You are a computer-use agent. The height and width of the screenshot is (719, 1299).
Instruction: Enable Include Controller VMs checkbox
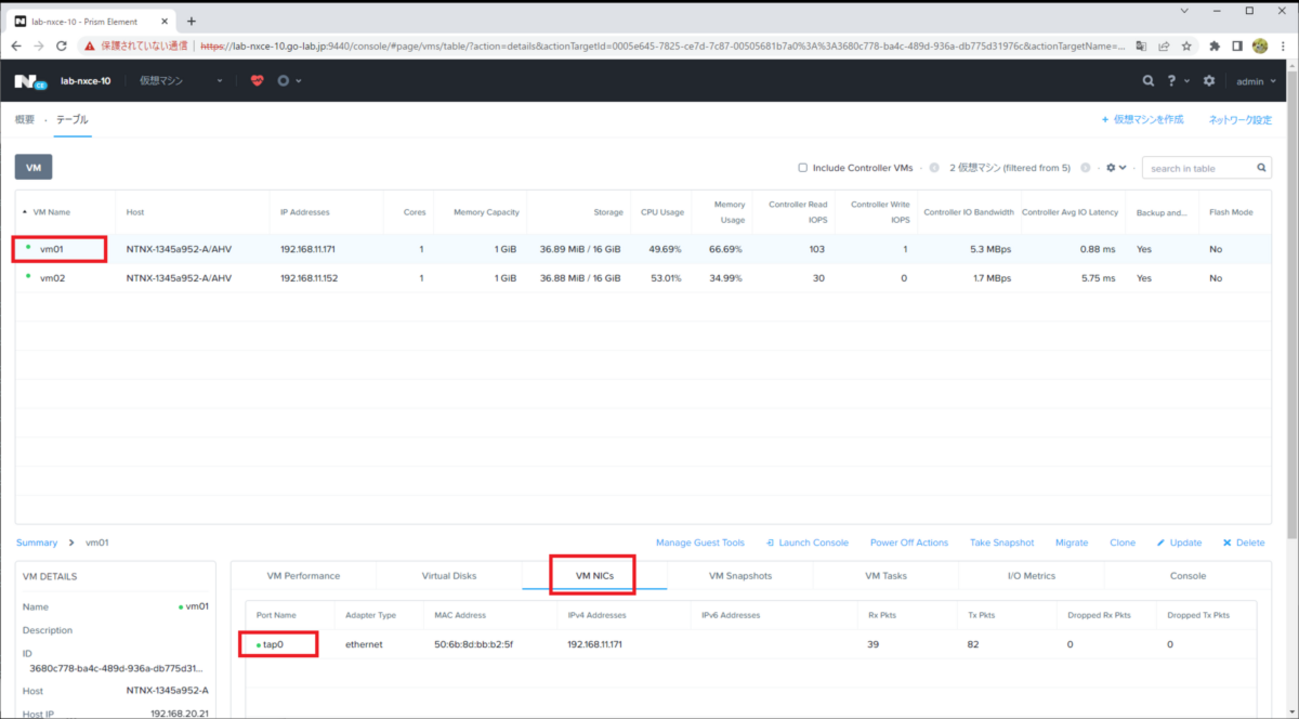click(x=802, y=168)
